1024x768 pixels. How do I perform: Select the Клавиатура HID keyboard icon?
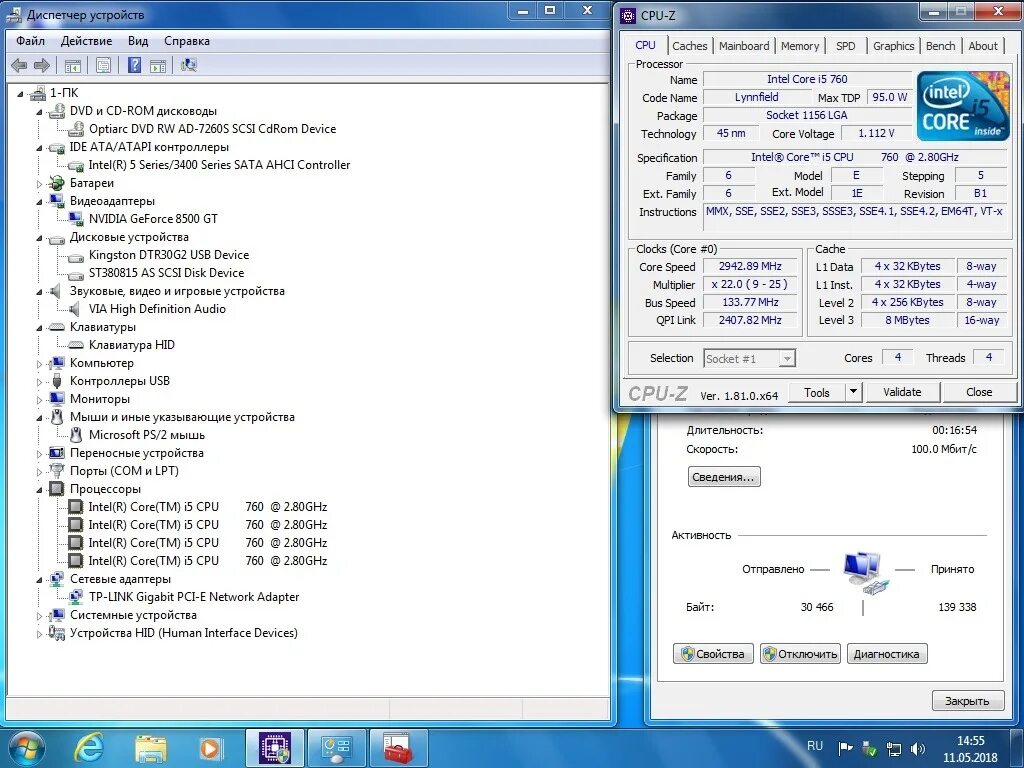[x=76, y=345]
